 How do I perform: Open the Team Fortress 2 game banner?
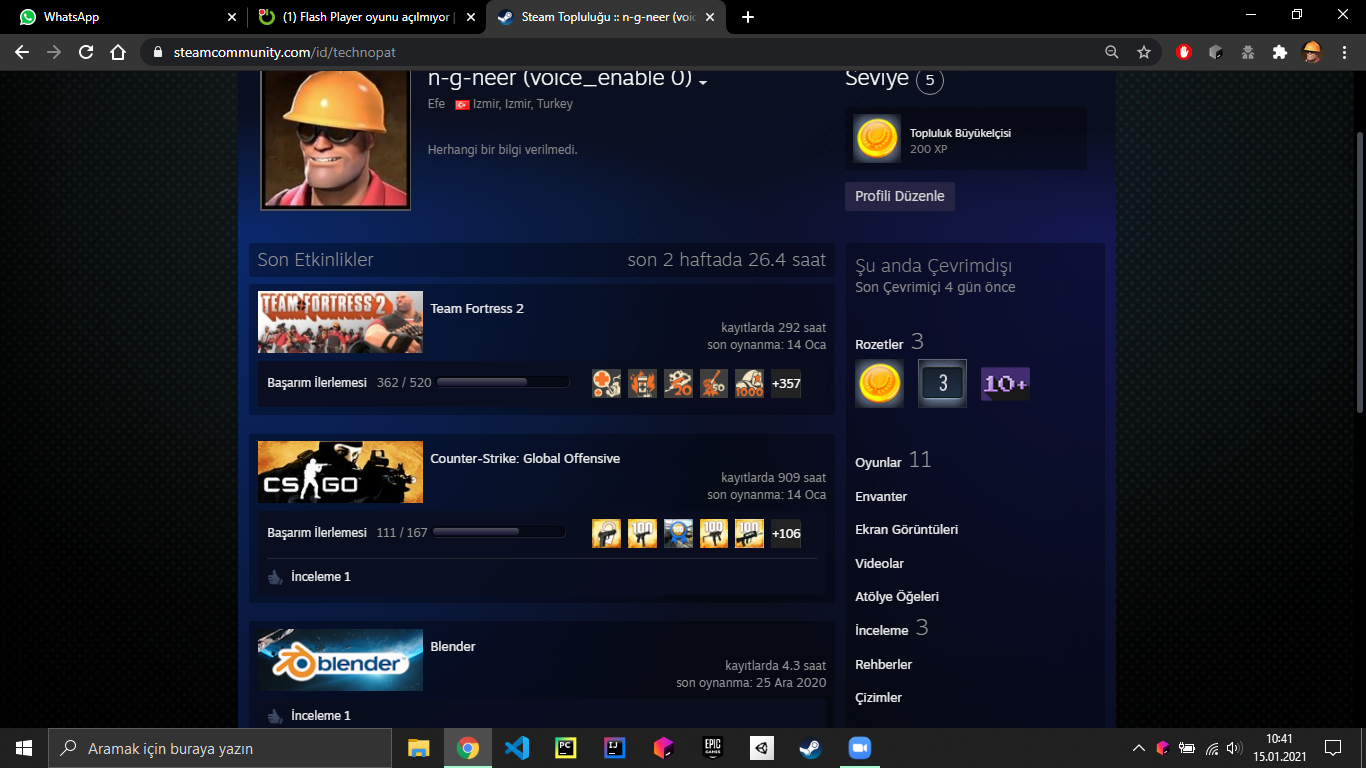(x=340, y=322)
